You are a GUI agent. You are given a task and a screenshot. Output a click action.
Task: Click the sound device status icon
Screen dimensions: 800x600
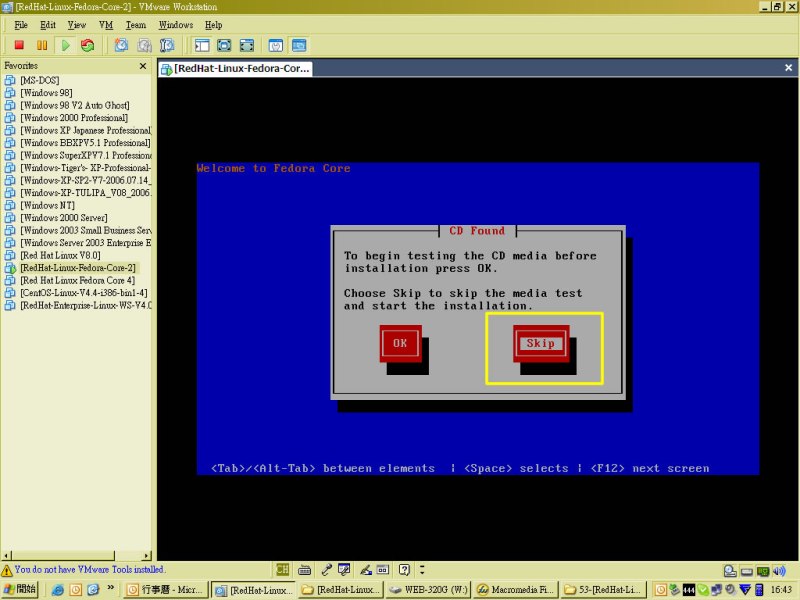779,571
